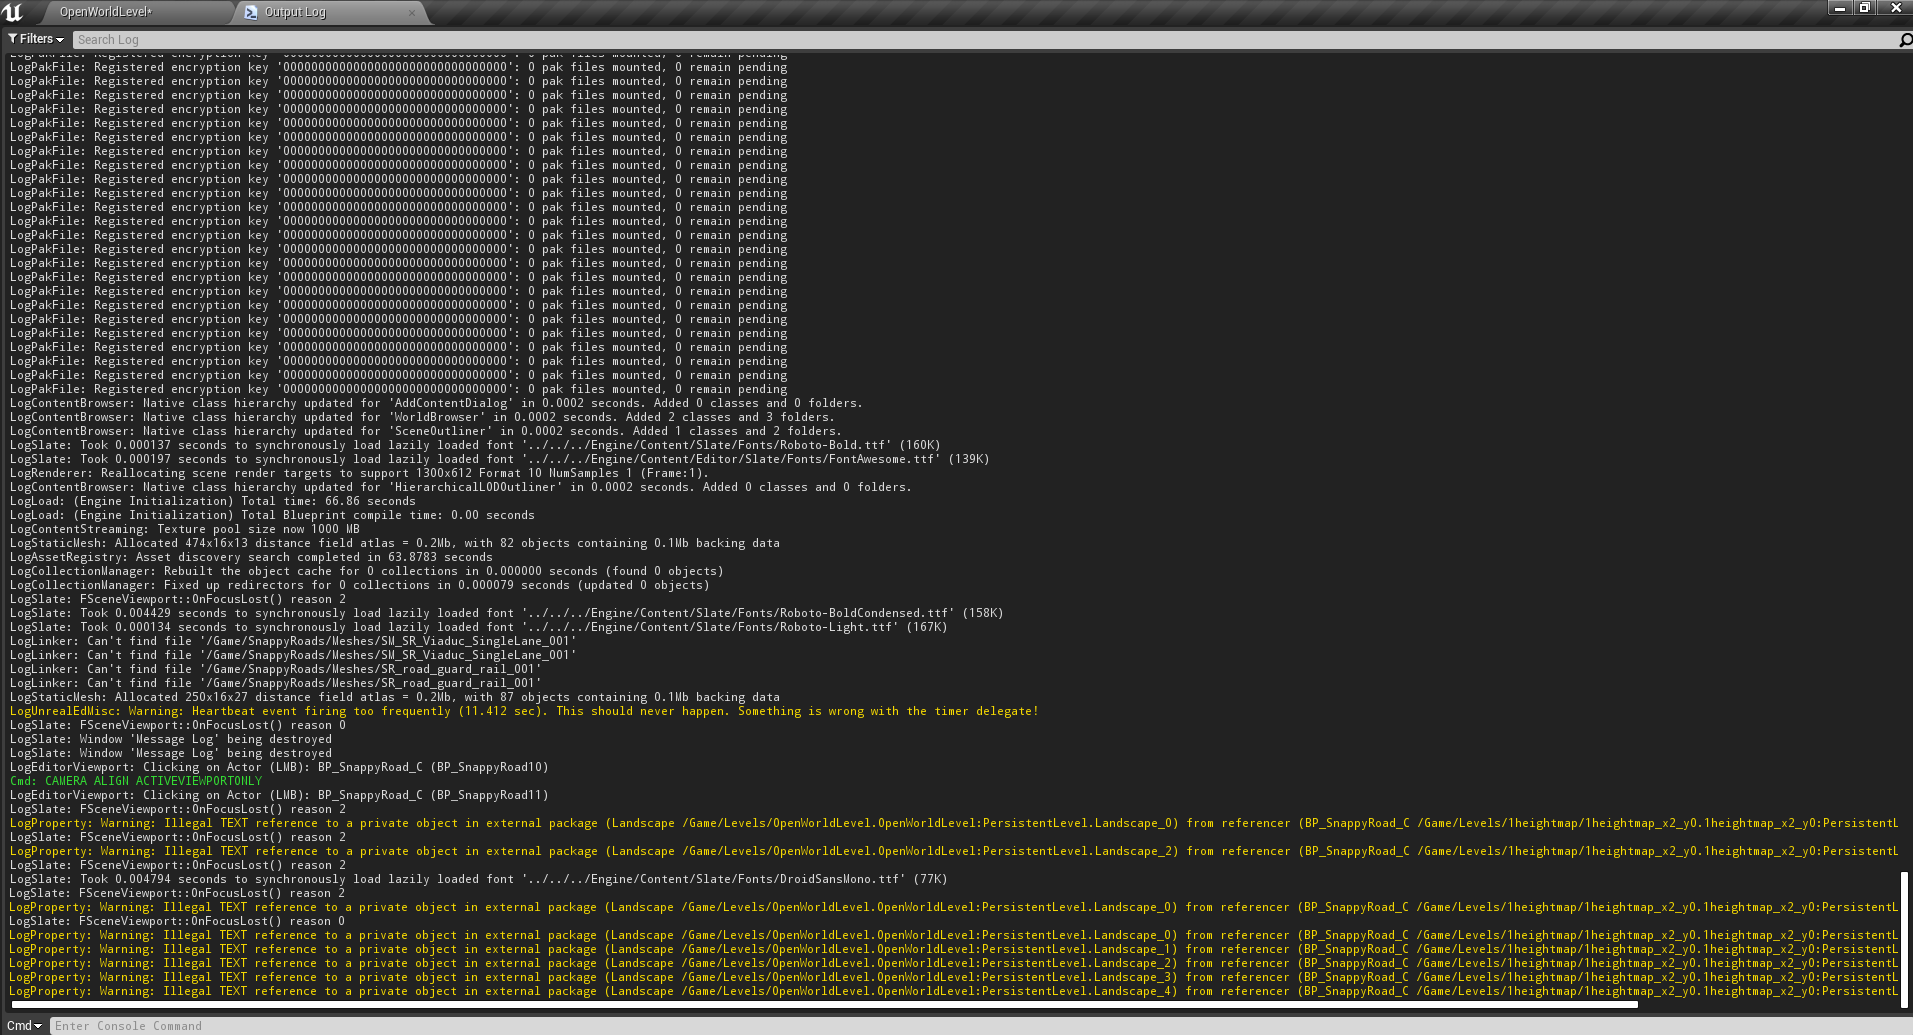Select the line clicking on BP_SnappyRoad11
Image resolution: width=1913 pixels, height=1035 pixels.
click(279, 795)
